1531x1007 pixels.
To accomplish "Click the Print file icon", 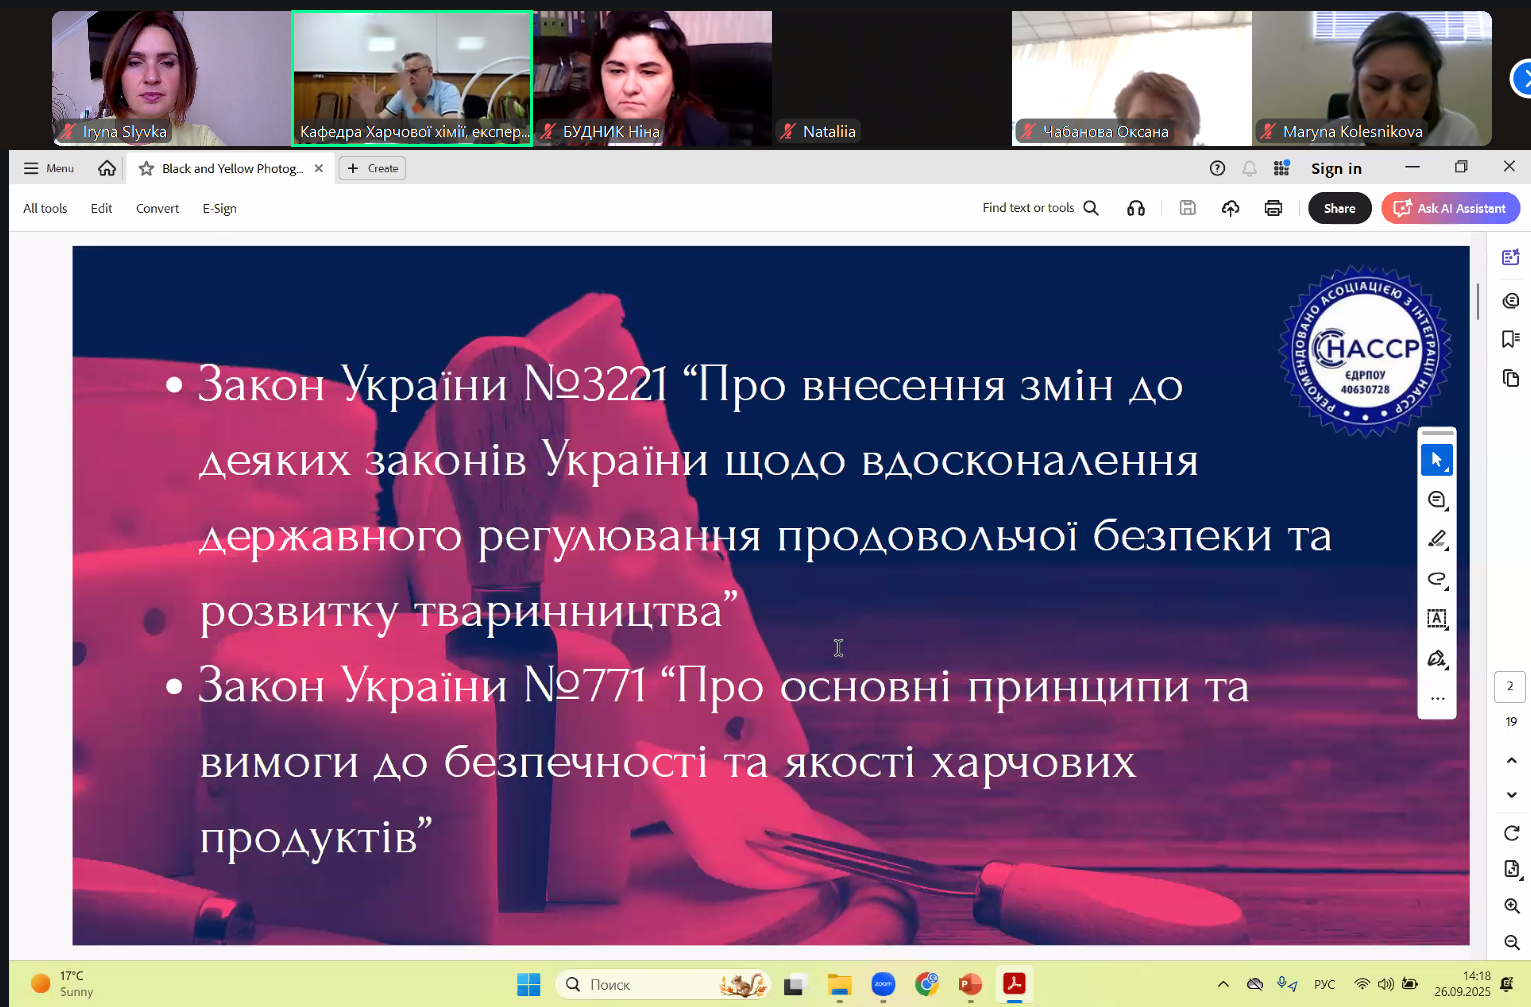I will (x=1273, y=208).
